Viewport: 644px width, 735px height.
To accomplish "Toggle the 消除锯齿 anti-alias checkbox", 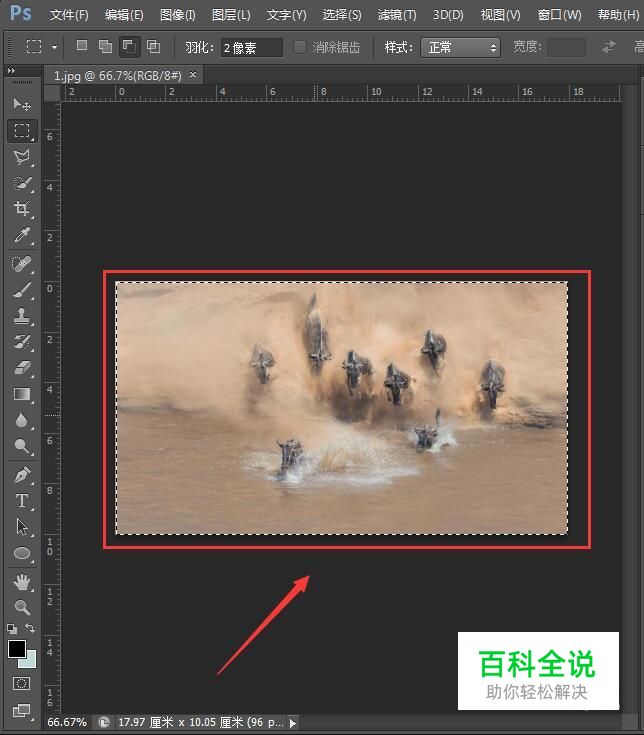I will click(x=300, y=47).
